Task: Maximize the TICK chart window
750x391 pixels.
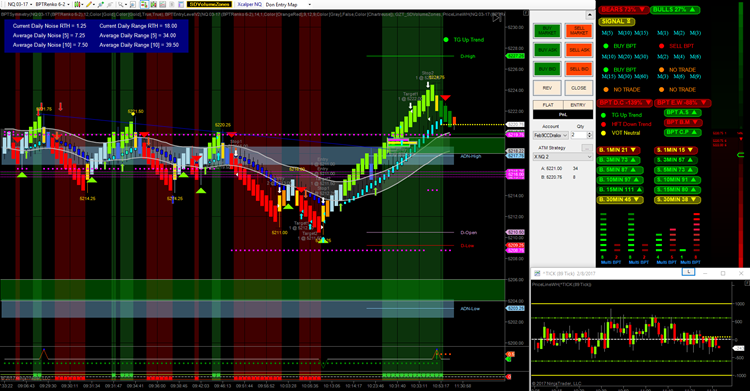Action: [723, 273]
